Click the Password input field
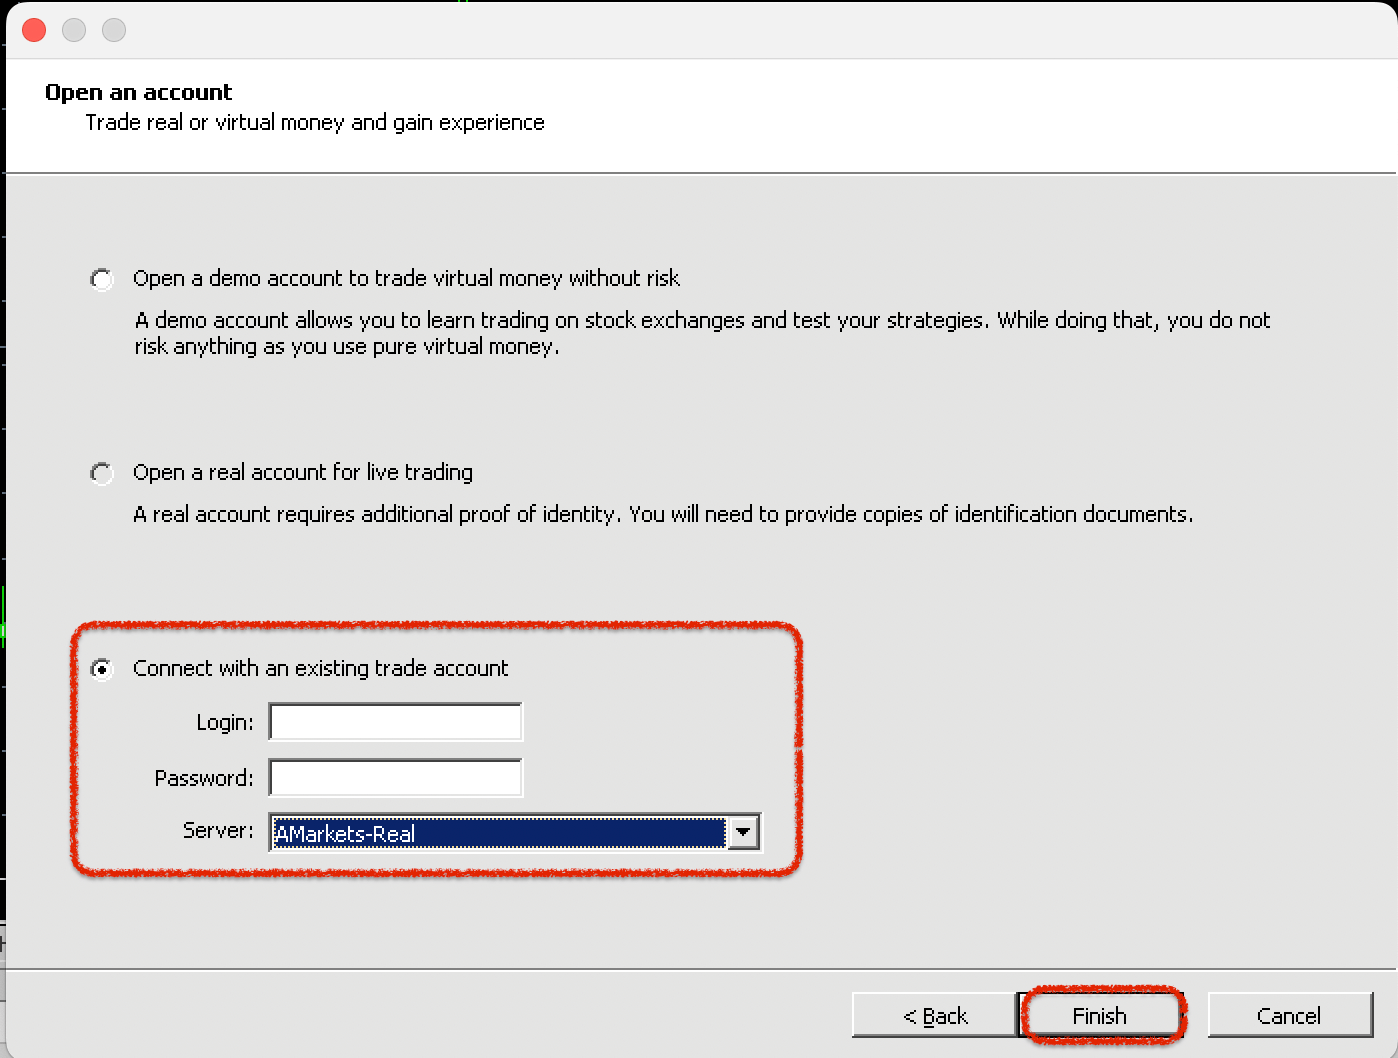Image resolution: width=1398 pixels, height=1058 pixels. tap(395, 778)
